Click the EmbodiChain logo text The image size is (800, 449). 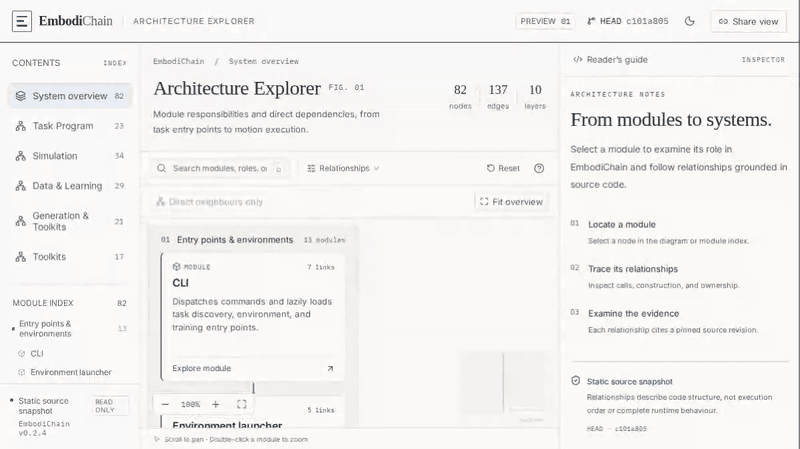pyautogui.click(x=76, y=21)
